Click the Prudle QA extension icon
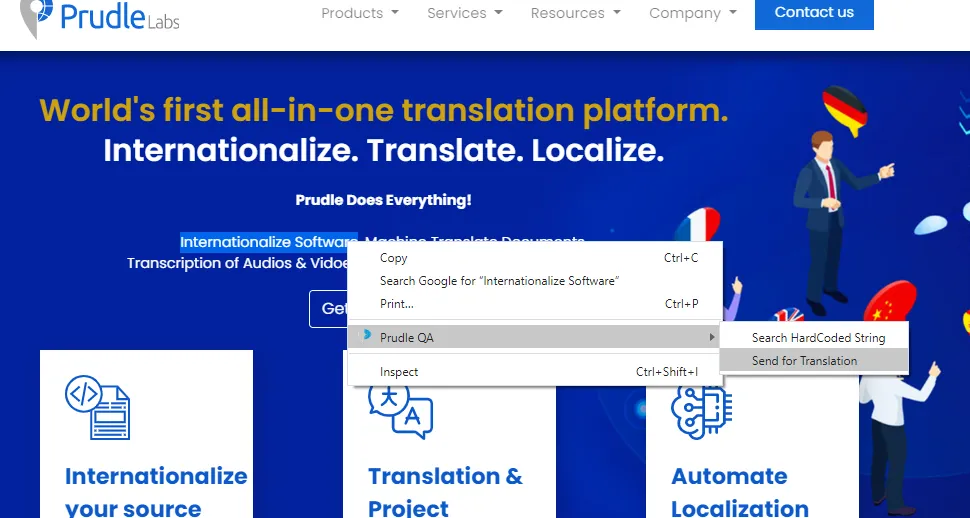Screen dimensions: 970x518 [366, 335]
